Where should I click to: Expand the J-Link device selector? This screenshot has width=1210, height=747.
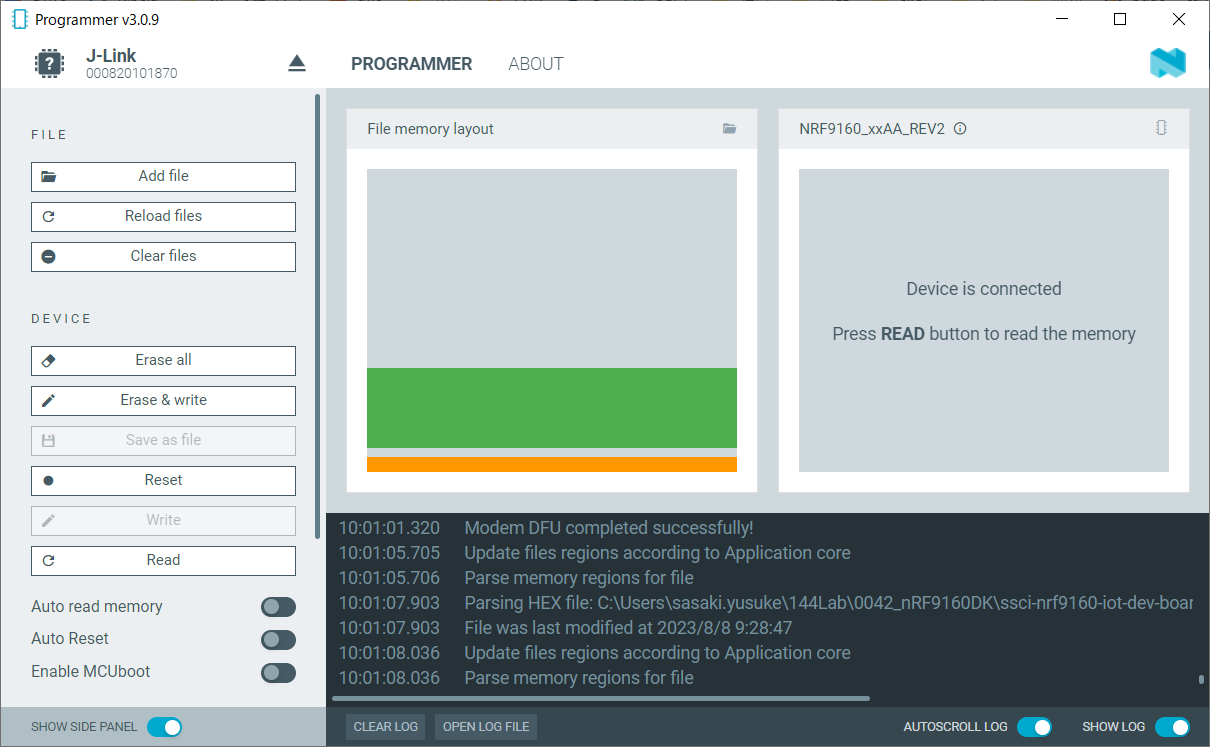[x=130, y=63]
